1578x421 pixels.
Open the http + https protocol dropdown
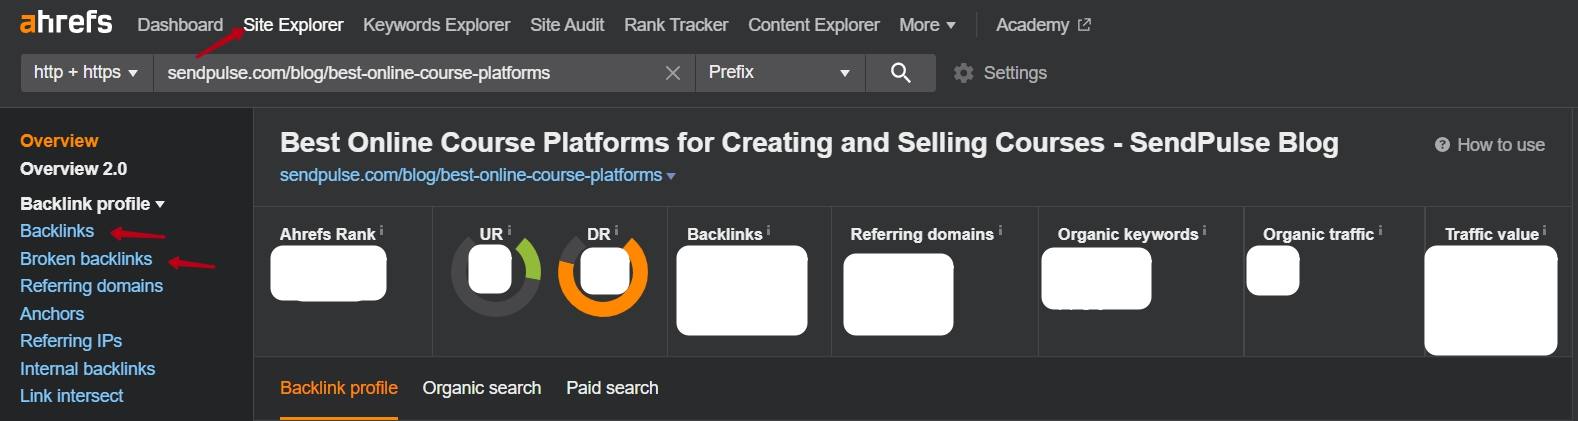coord(87,73)
